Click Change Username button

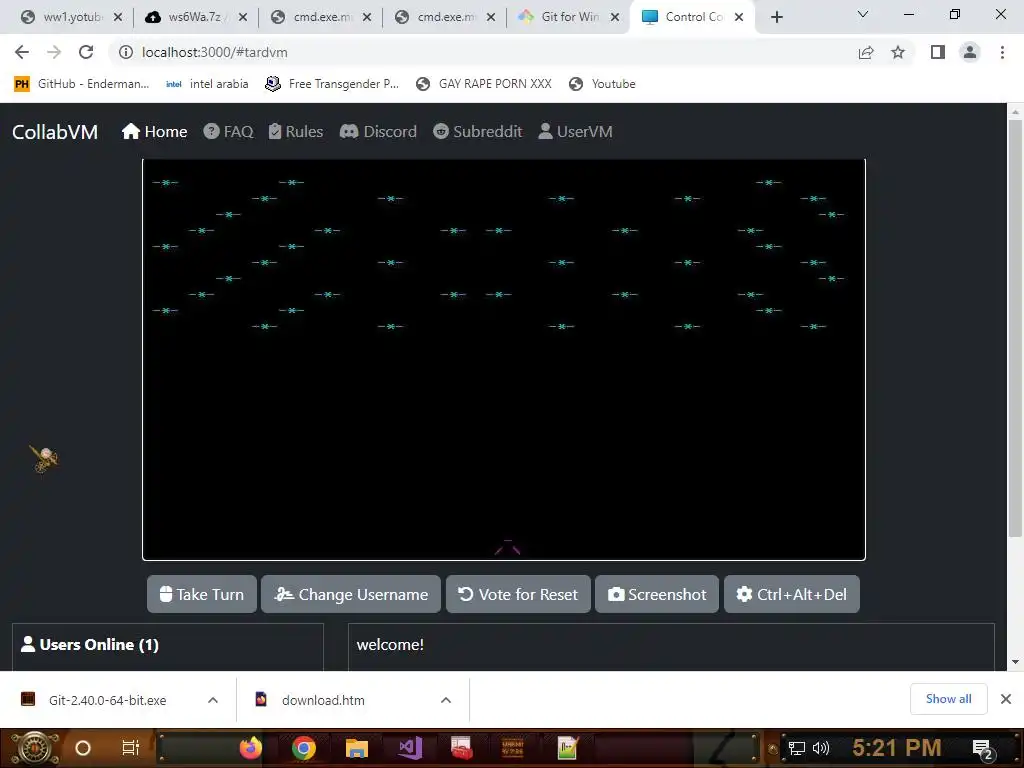(351, 594)
